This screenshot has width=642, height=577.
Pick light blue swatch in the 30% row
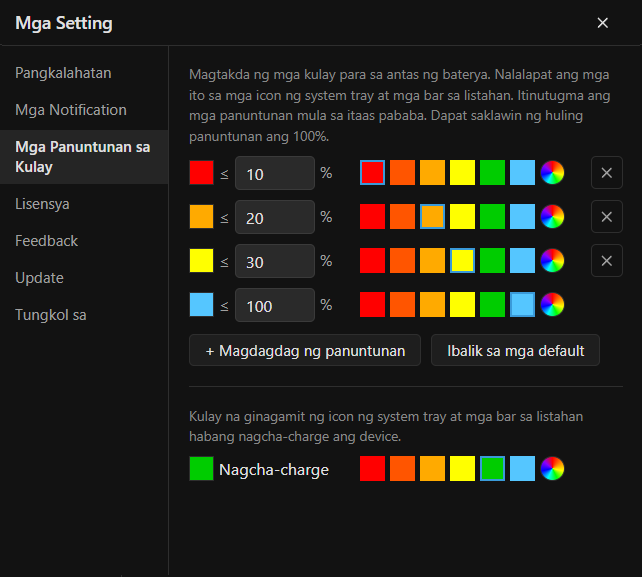(522, 260)
